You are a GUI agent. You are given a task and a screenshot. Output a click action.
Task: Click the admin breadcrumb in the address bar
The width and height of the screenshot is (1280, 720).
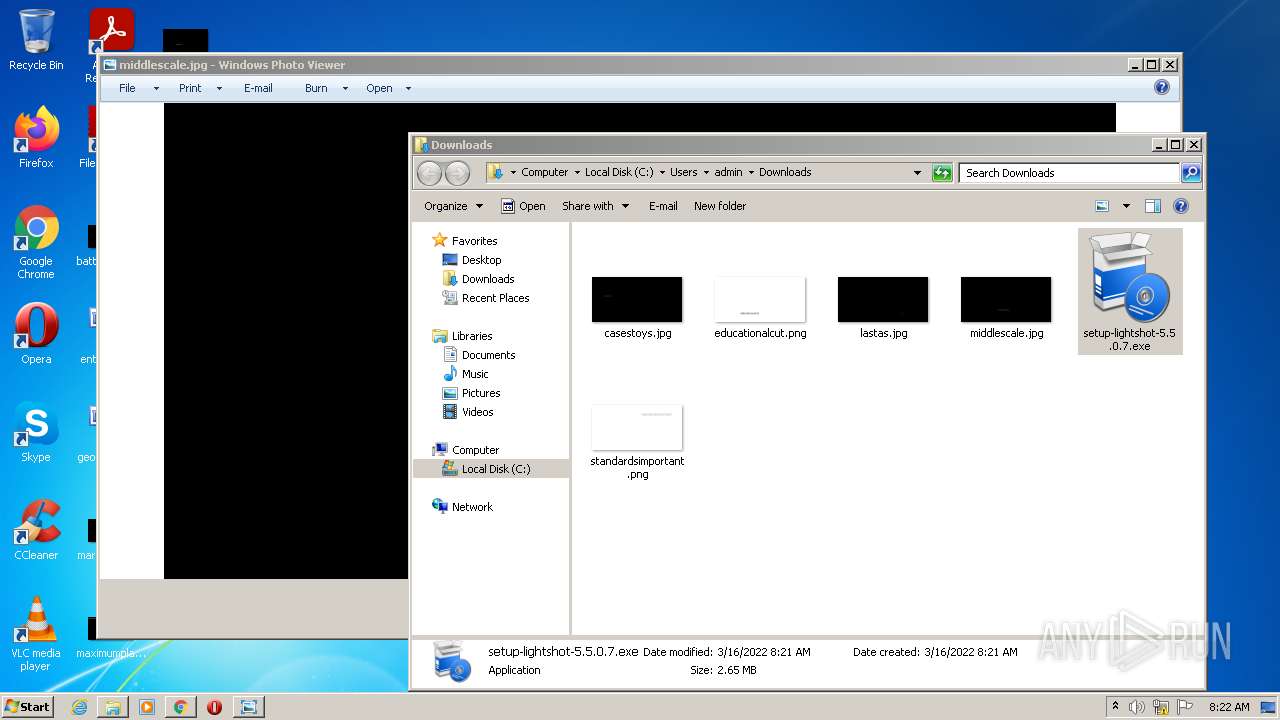tap(728, 172)
